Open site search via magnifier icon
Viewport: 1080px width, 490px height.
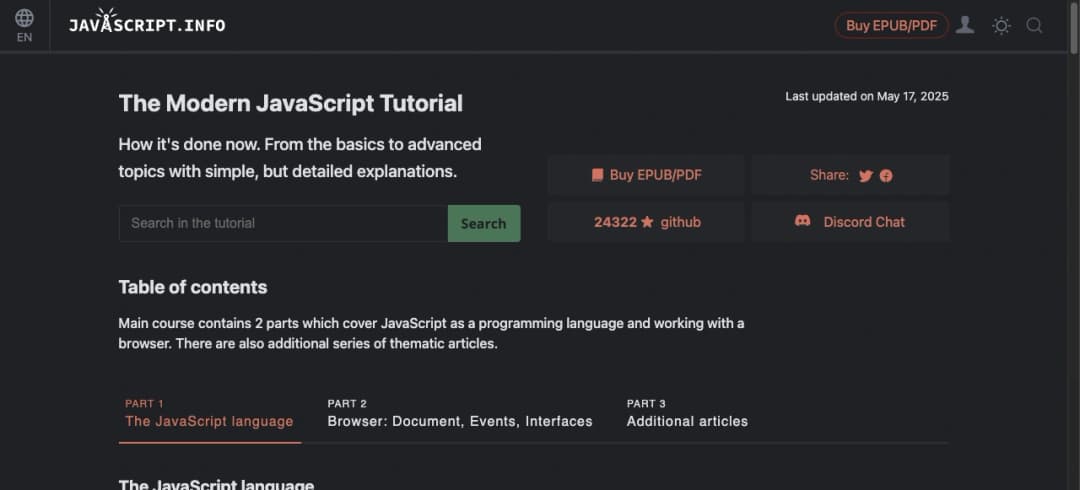1034,26
